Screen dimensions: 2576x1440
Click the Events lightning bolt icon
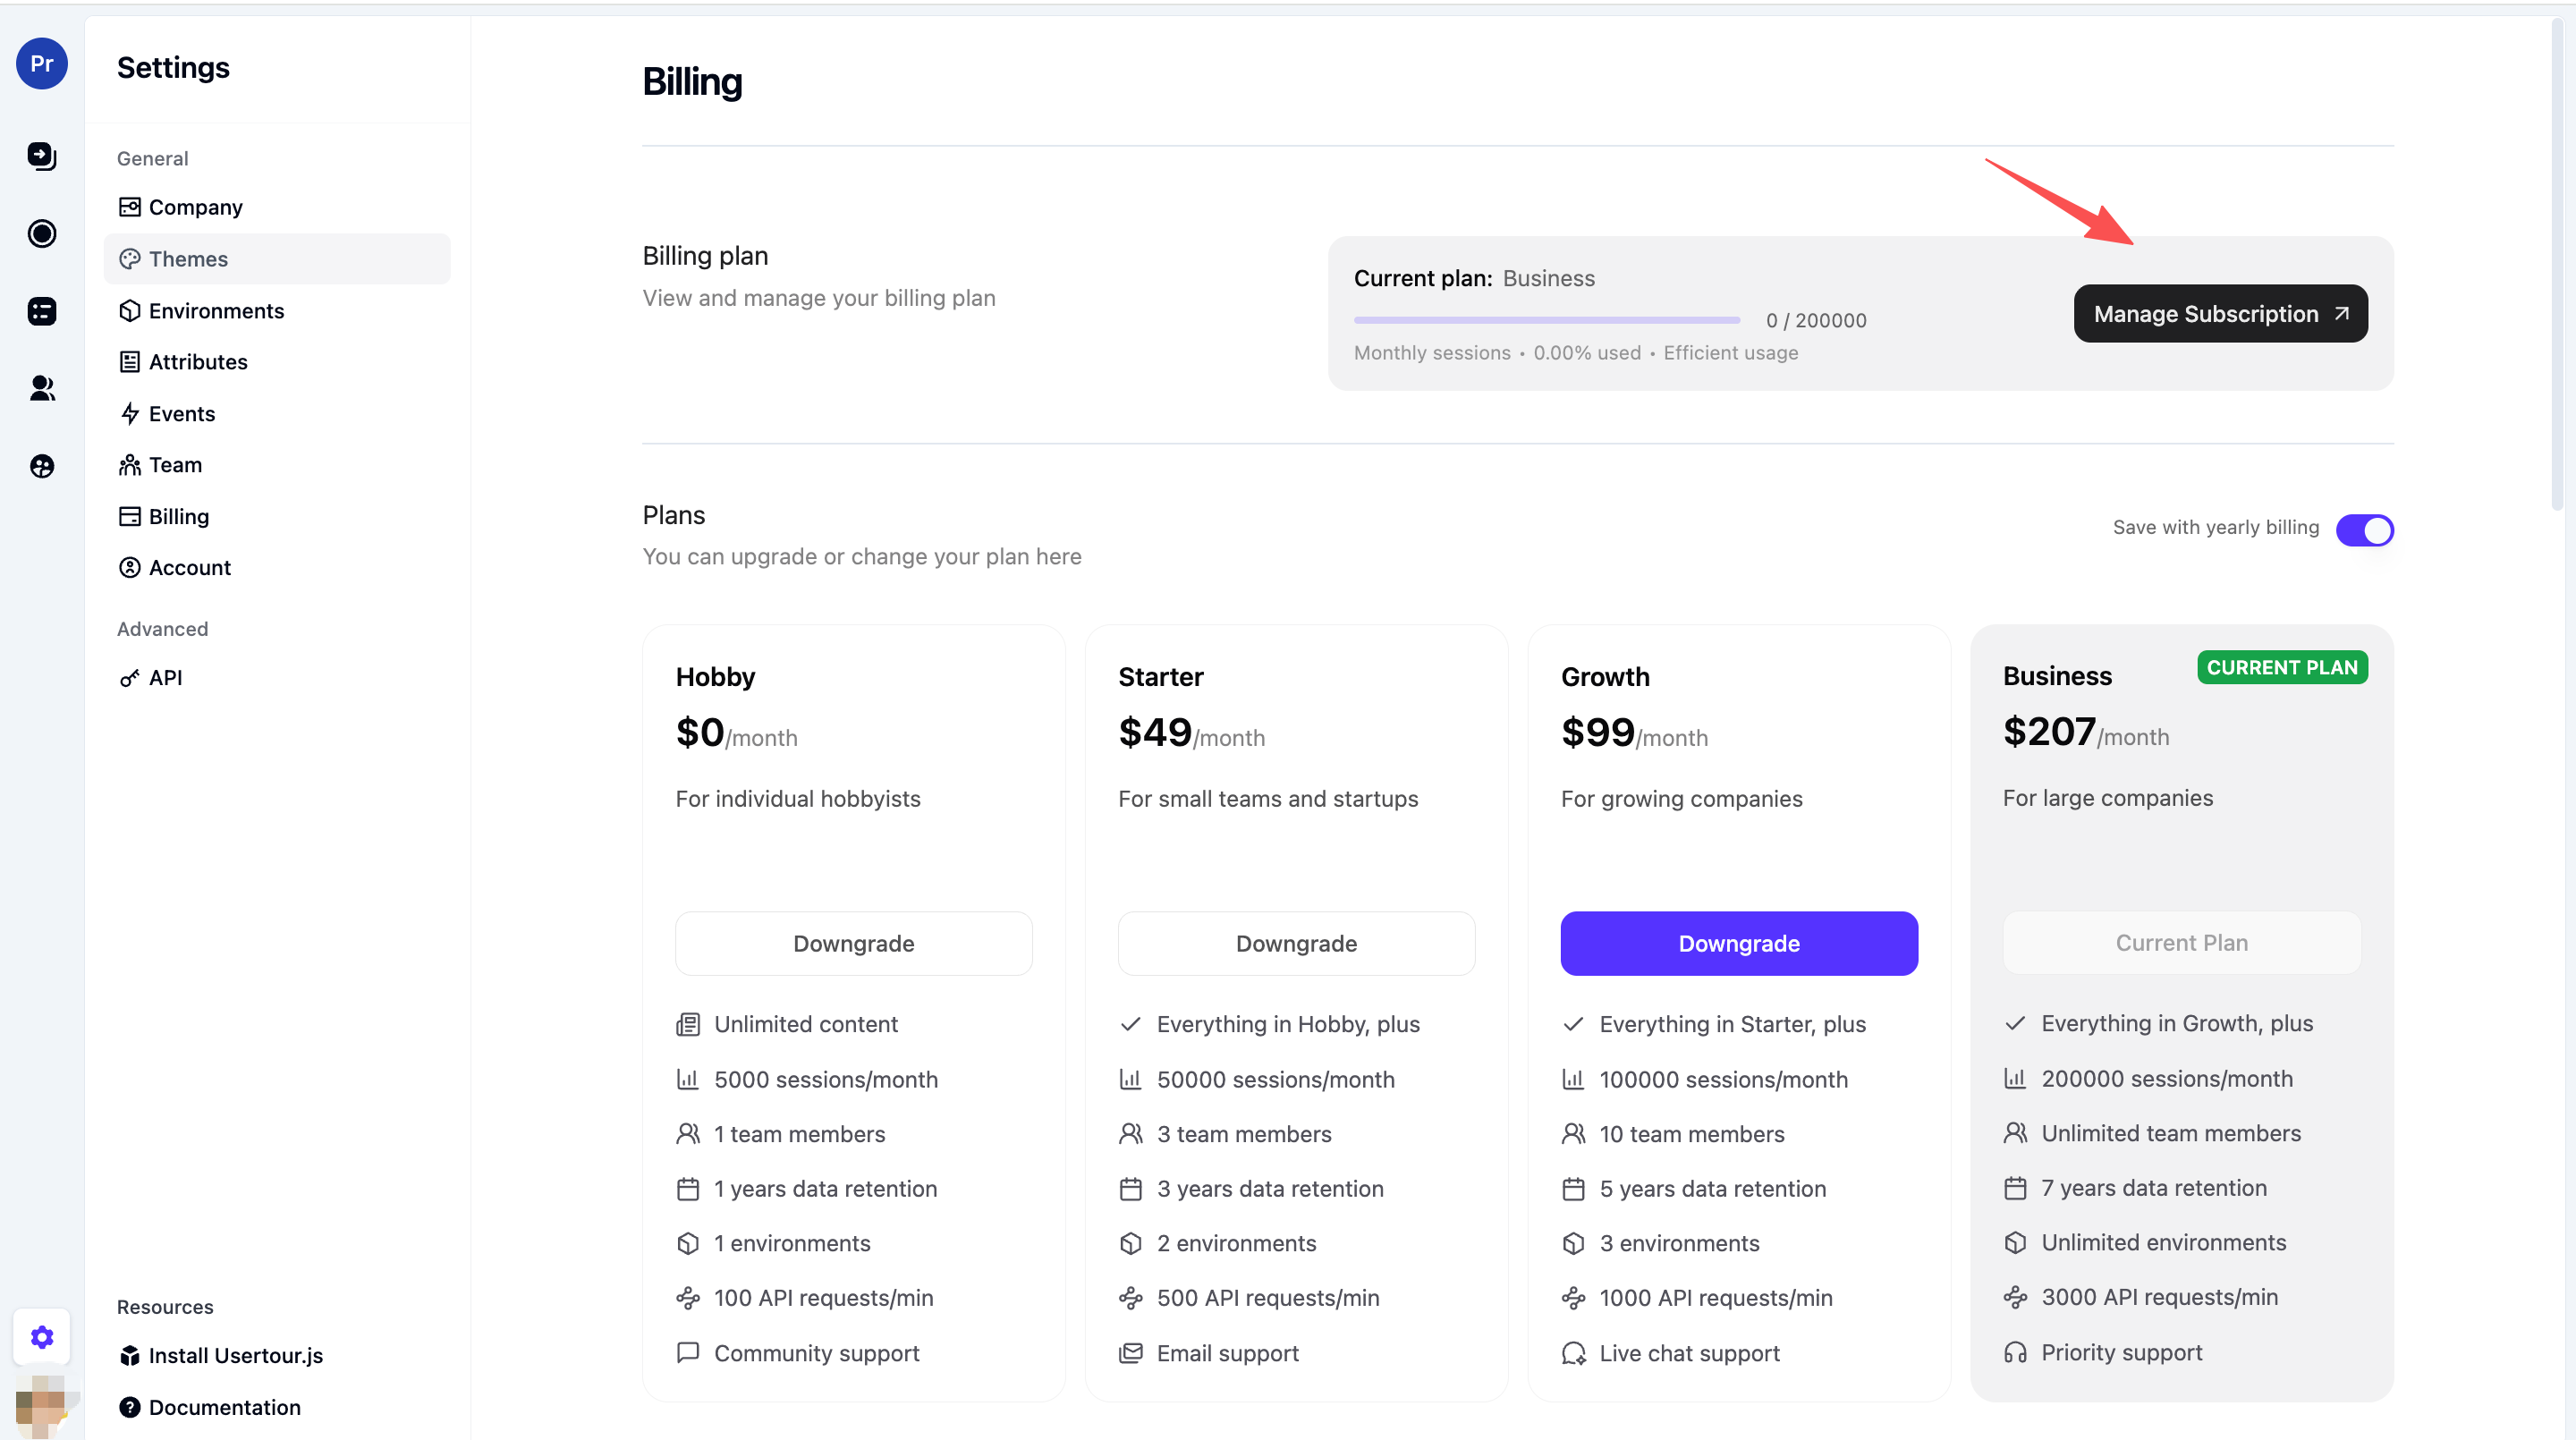click(x=131, y=413)
